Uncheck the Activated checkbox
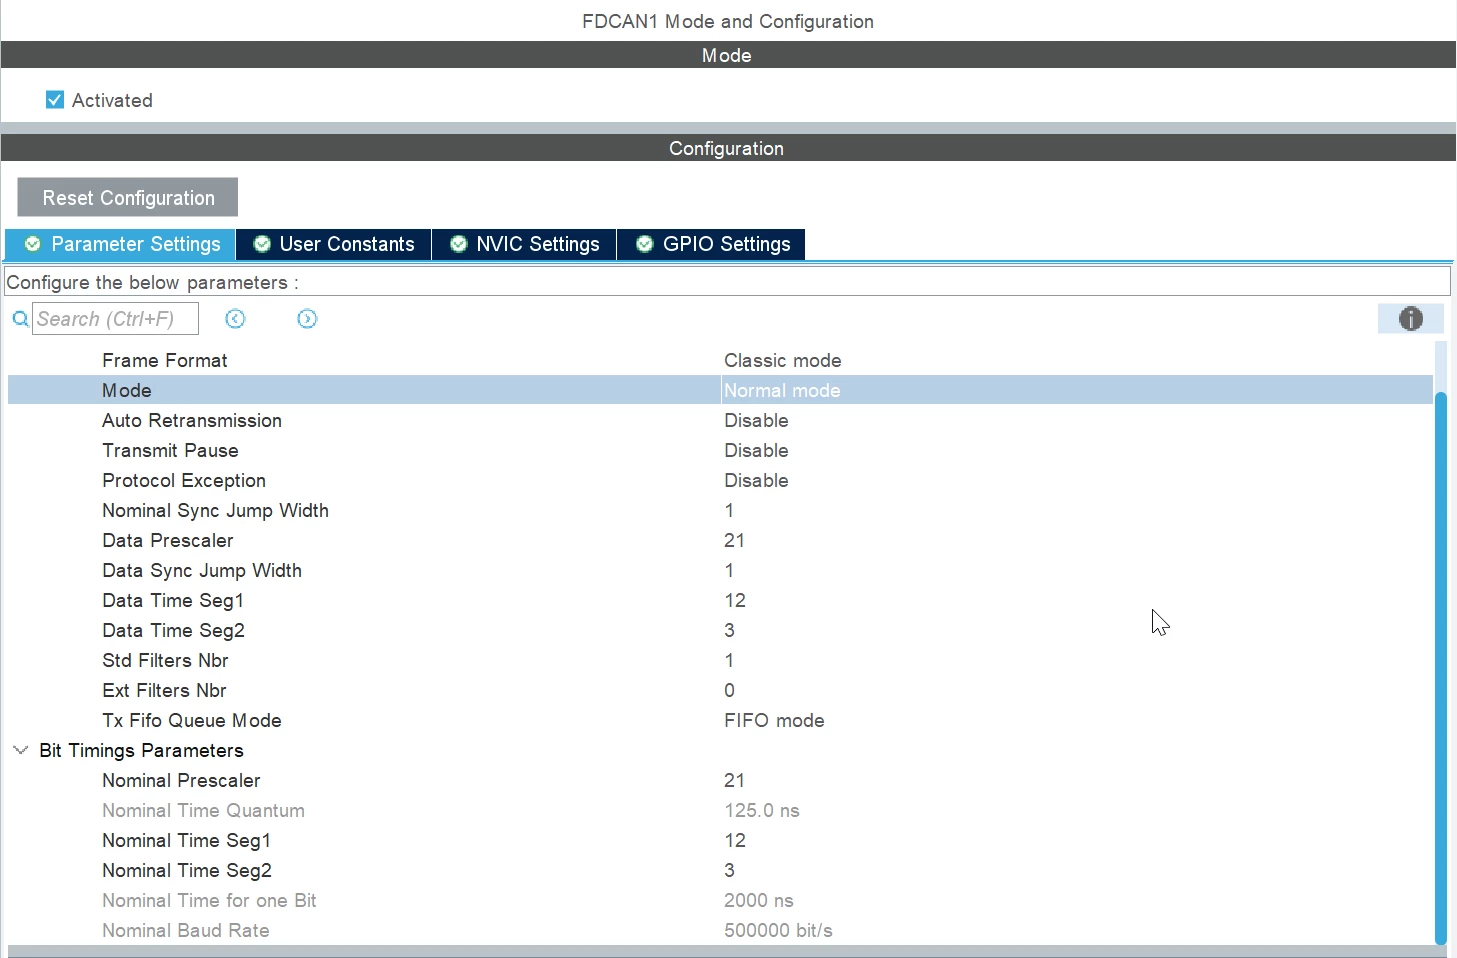1457x958 pixels. (55, 100)
